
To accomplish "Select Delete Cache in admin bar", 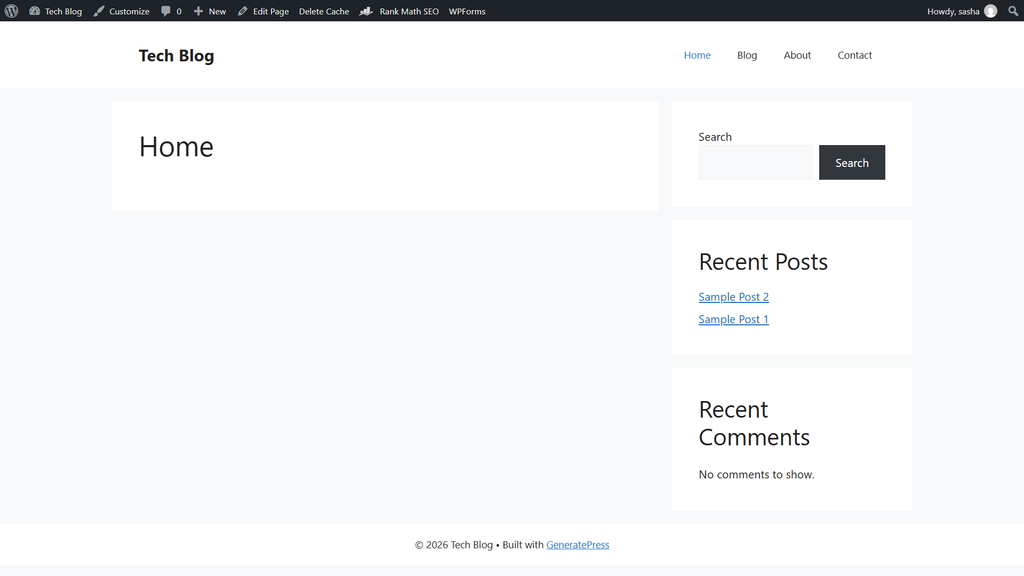I will pyautogui.click(x=324, y=11).
